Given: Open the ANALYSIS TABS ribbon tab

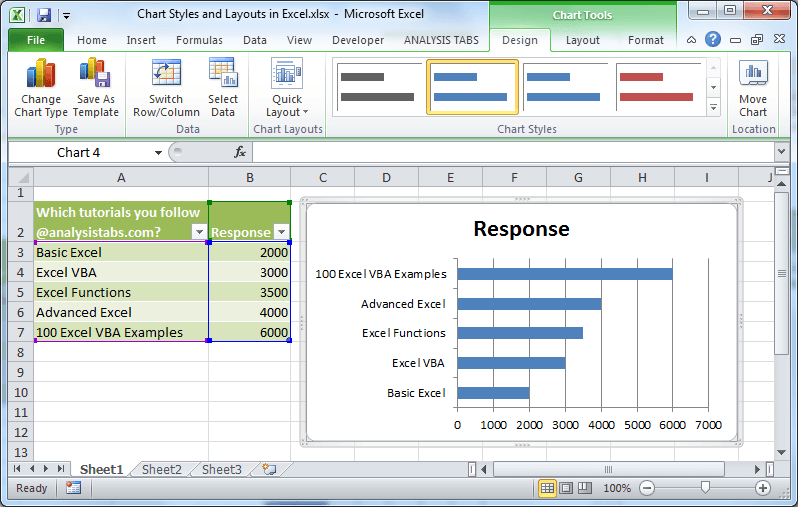Looking at the screenshot, I should [x=441, y=40].
